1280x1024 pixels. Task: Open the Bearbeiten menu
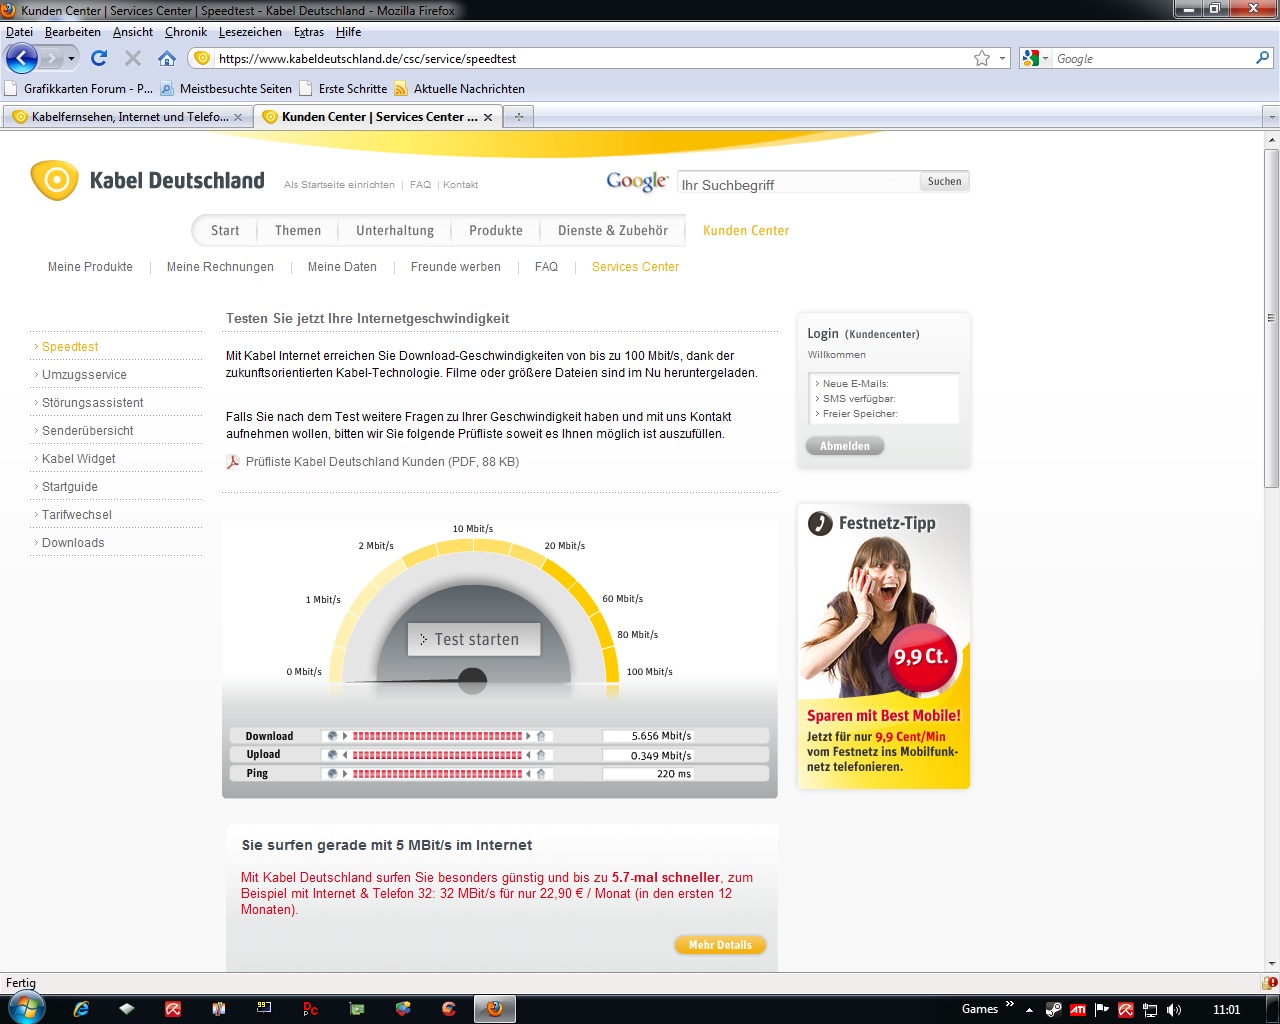click(x=72, y=32)
